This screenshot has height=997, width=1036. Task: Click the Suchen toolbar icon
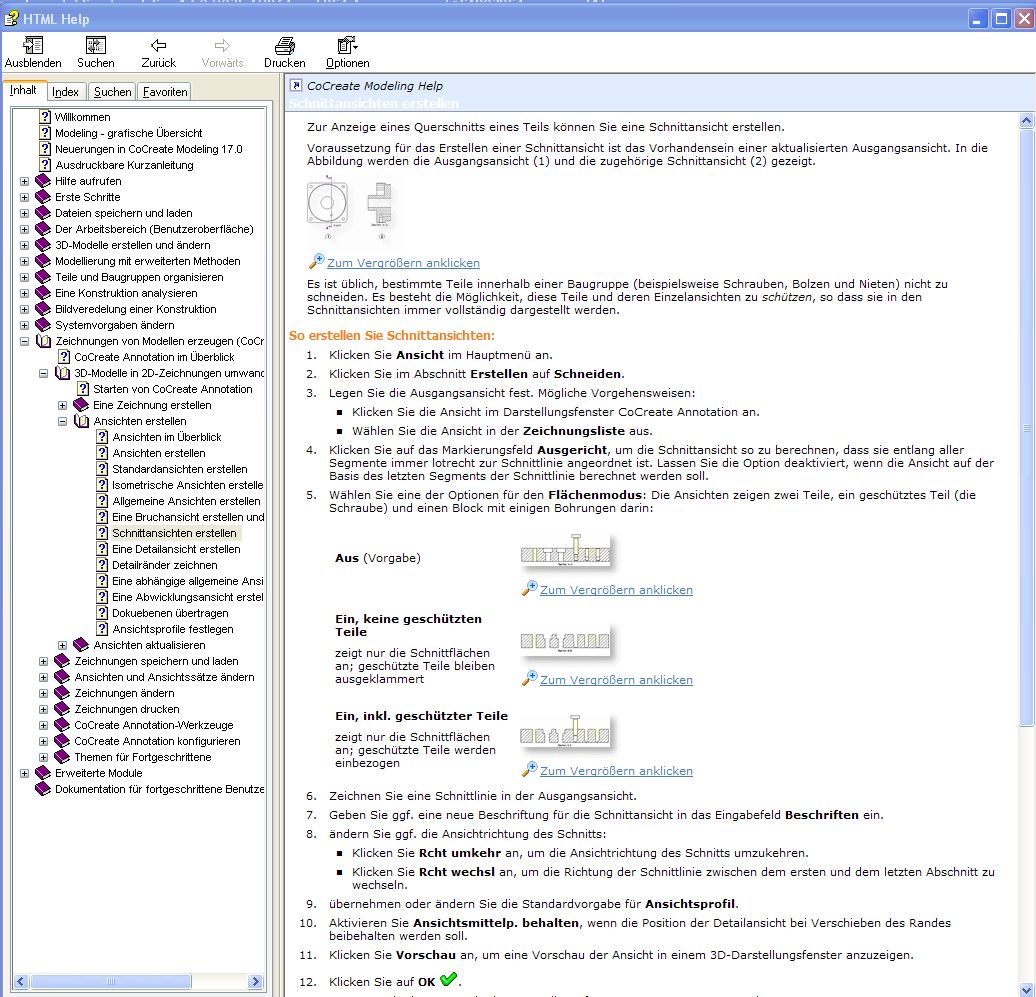coord(96,46)
